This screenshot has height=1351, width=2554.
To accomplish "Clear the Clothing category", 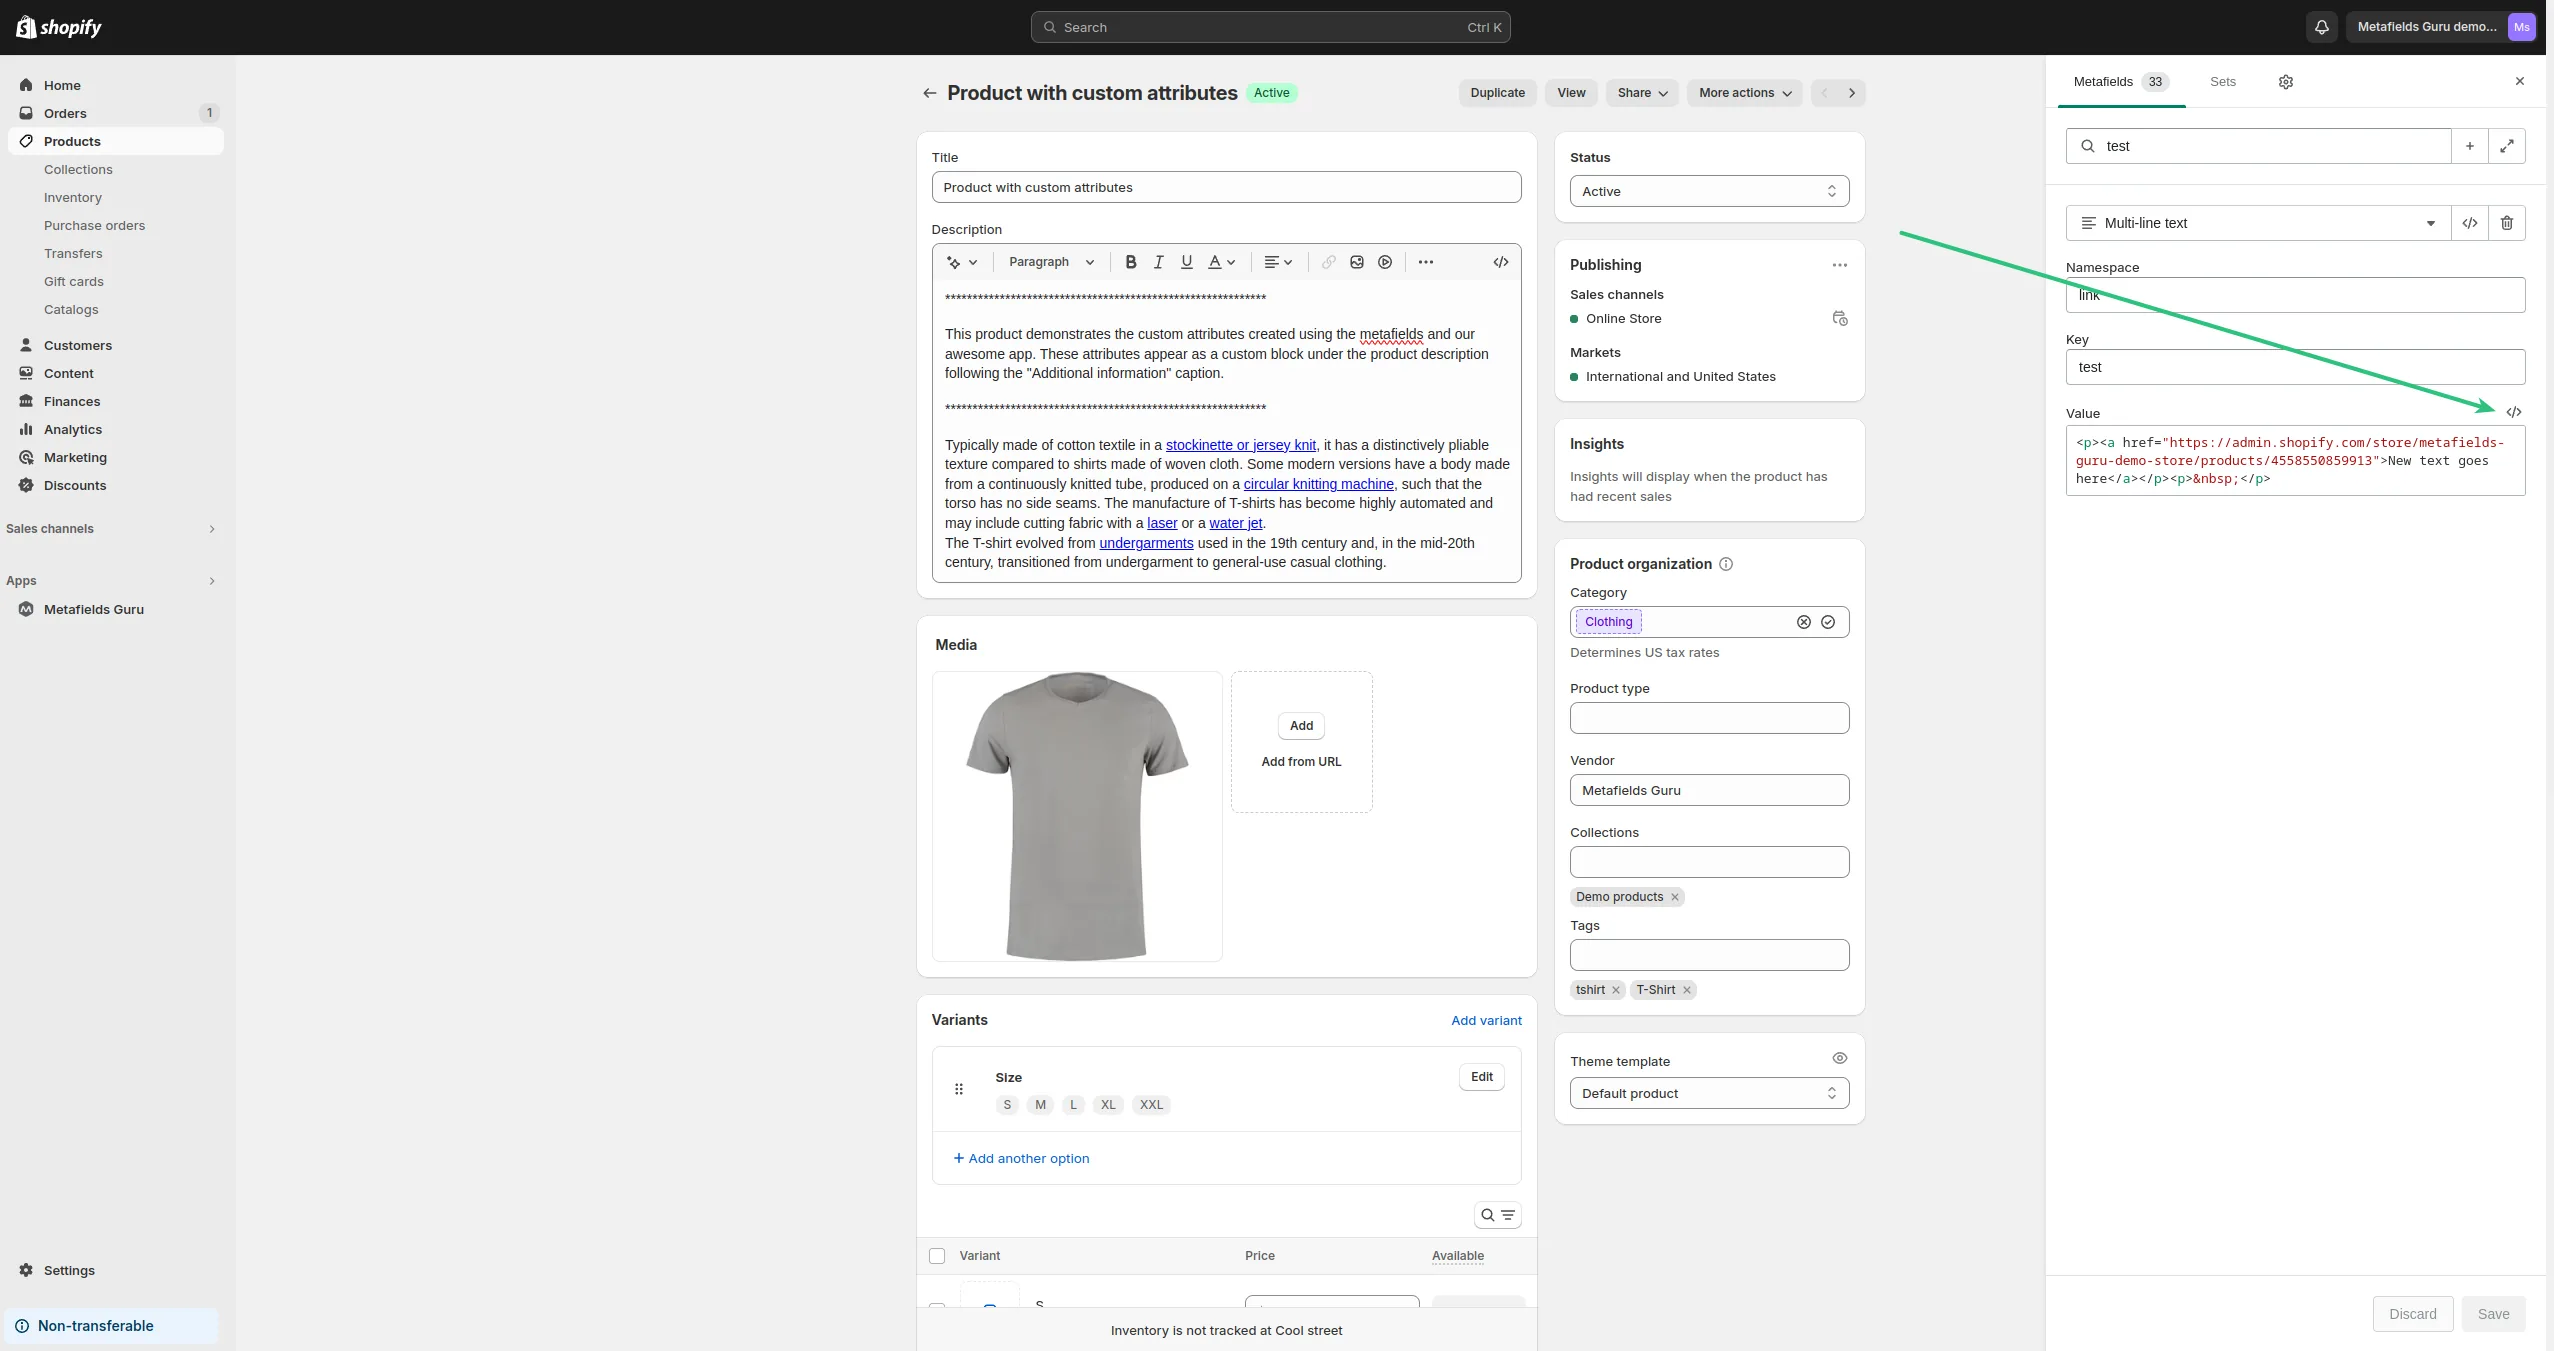I will tap(1803, 622).
